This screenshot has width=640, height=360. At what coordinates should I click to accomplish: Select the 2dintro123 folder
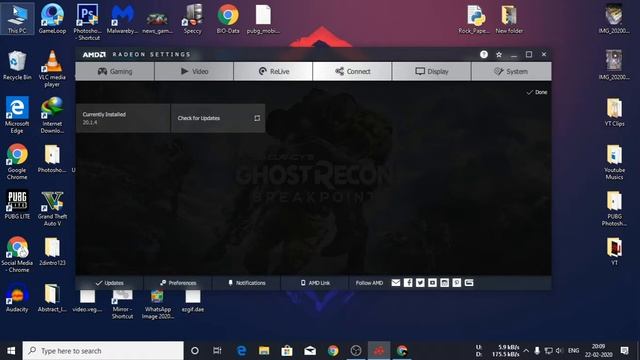click(x=52, y=251)
